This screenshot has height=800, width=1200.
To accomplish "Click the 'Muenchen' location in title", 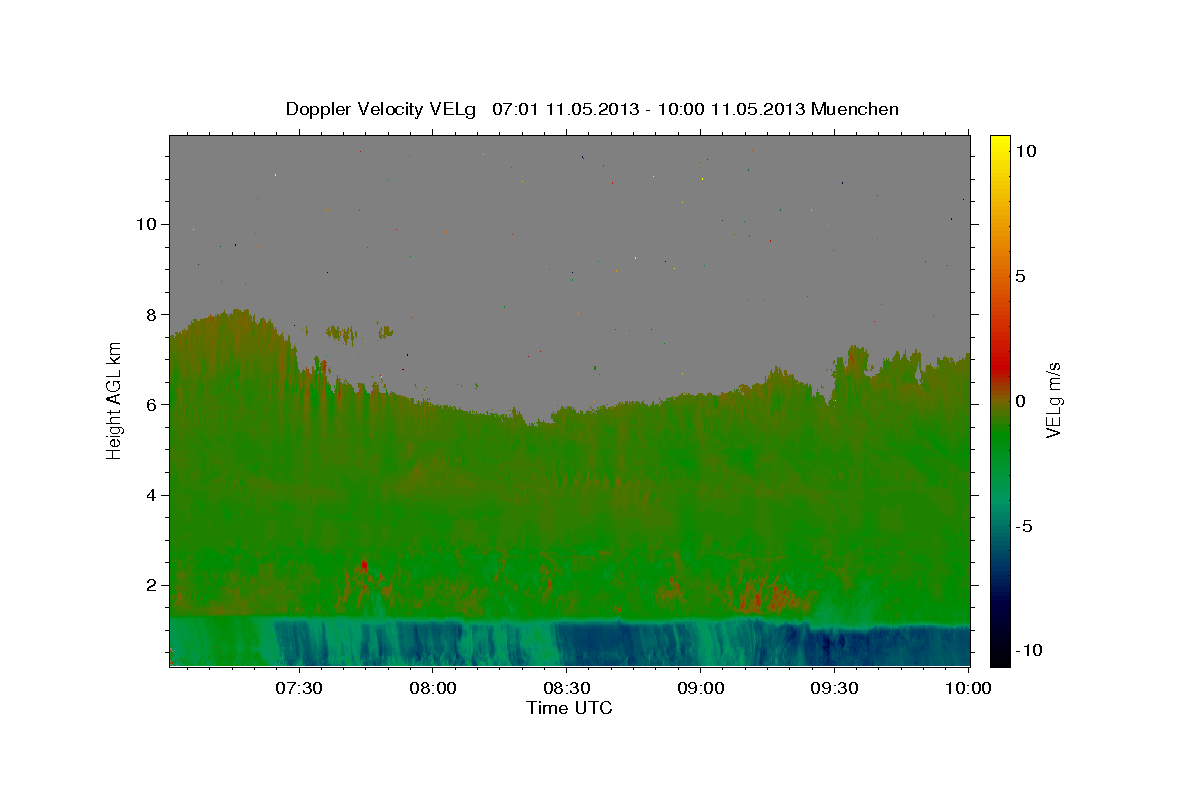I will coord(855,109).
